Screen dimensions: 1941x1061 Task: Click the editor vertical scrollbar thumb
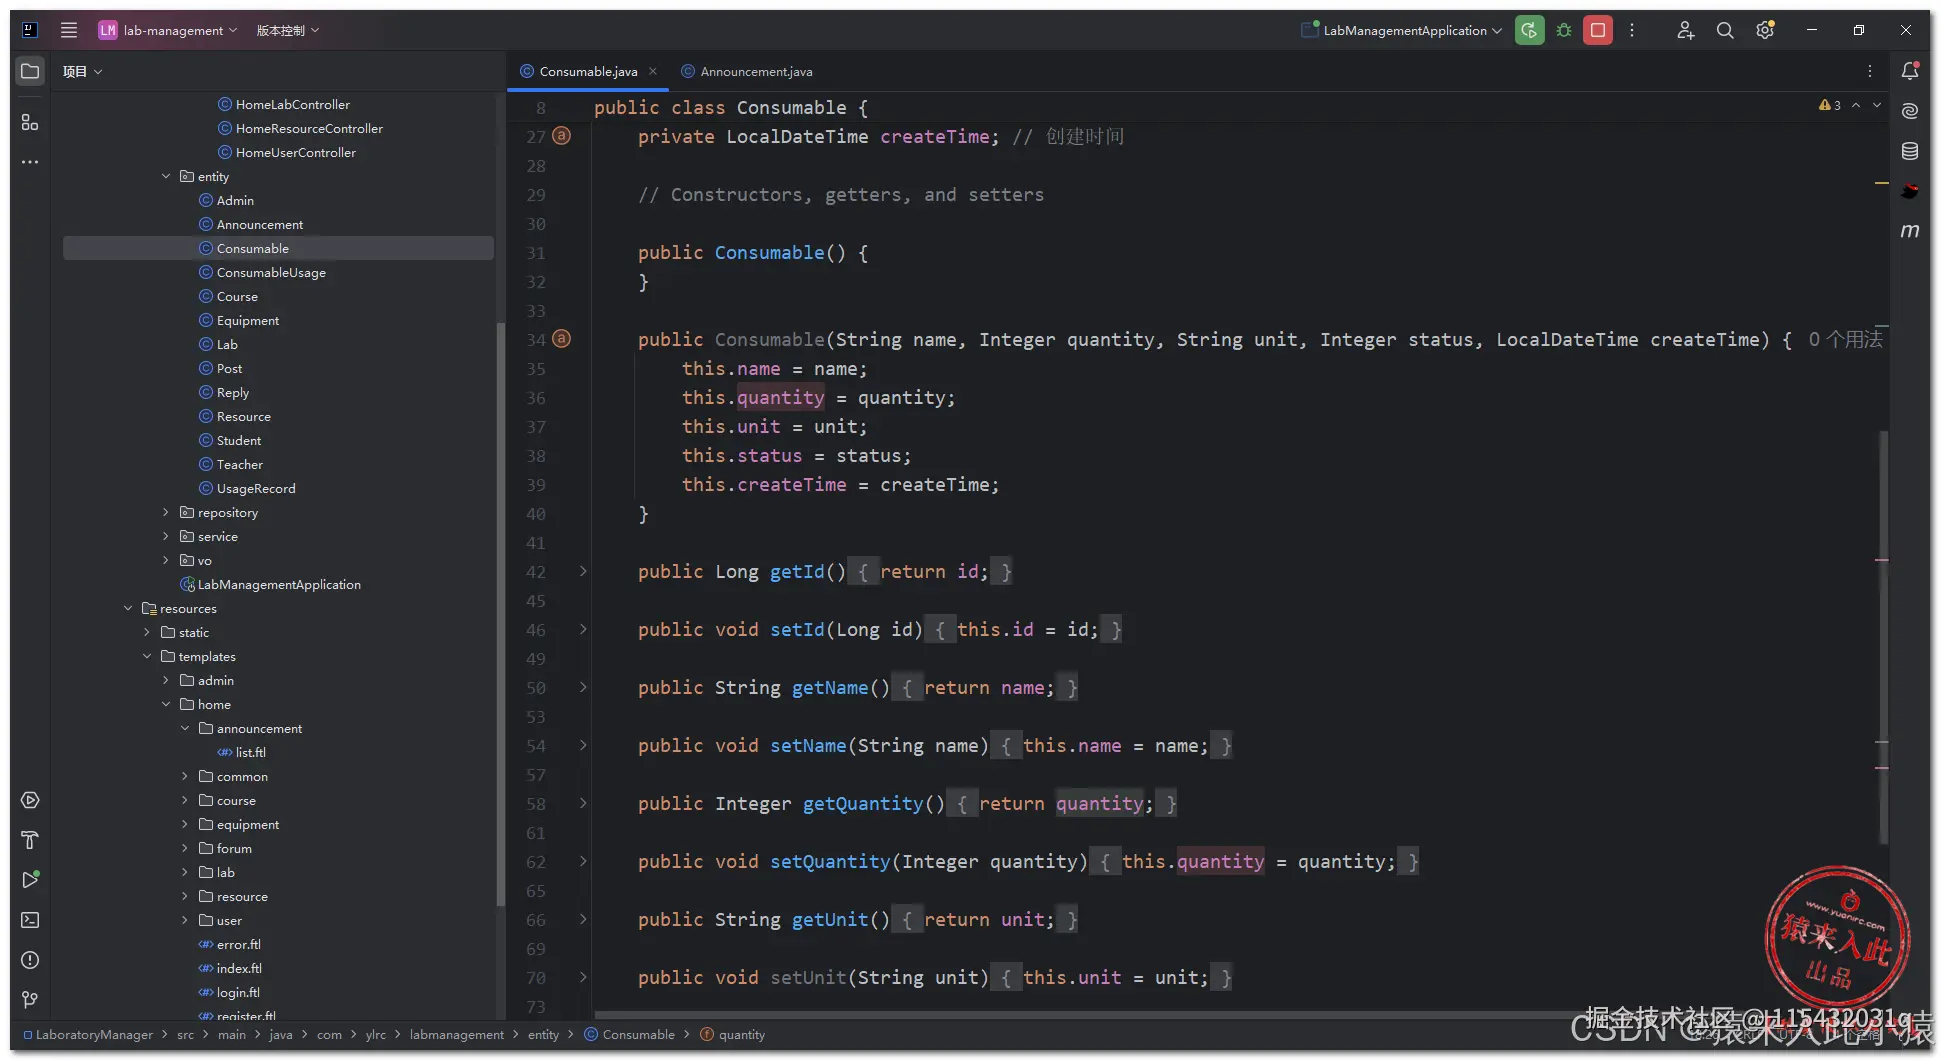tap(1884, 638)
